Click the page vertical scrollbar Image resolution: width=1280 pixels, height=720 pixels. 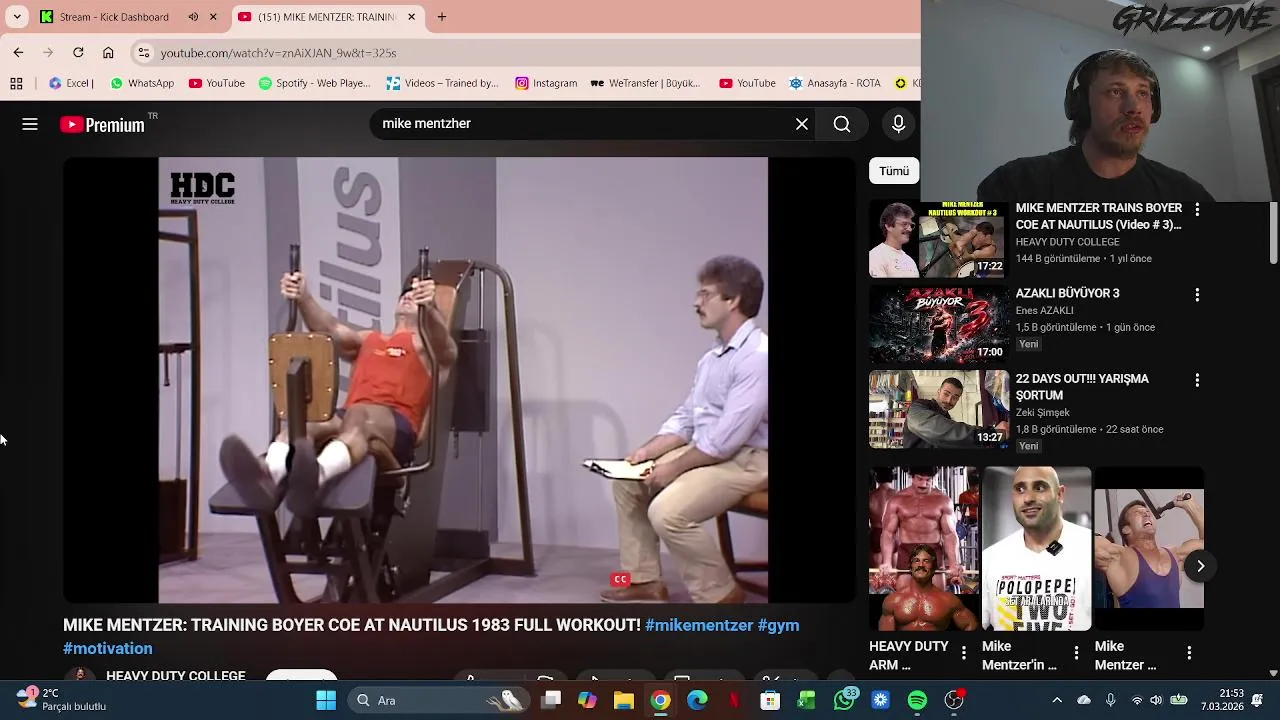[x=1273, y=233]
